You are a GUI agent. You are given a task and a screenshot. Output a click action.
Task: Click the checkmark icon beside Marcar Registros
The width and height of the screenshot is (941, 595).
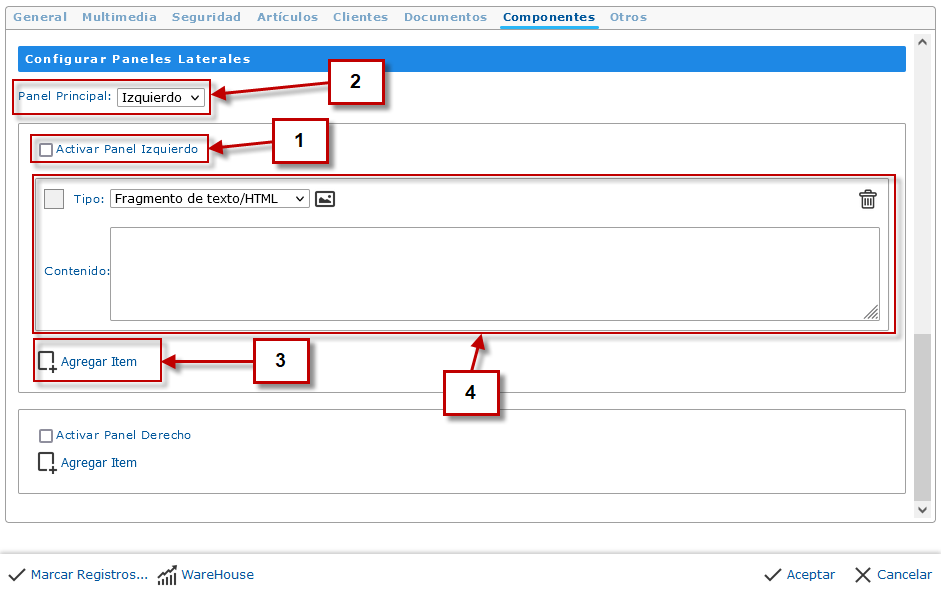(x=17, y=575)
